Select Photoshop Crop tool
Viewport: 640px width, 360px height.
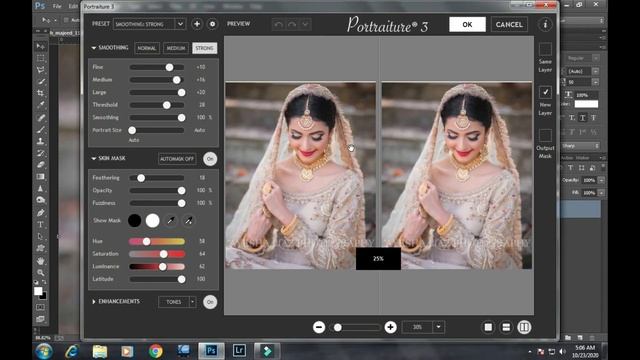pos(40,93)
